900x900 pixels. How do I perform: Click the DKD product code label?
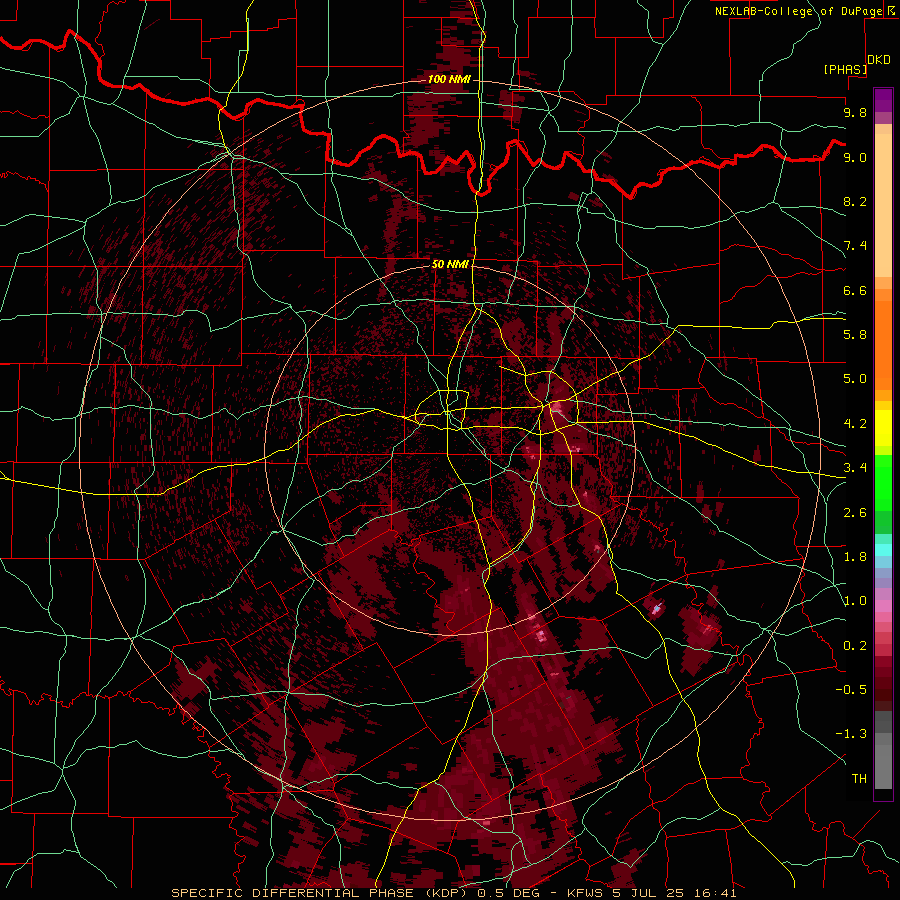pyautogui.click(x=879, y=60)
